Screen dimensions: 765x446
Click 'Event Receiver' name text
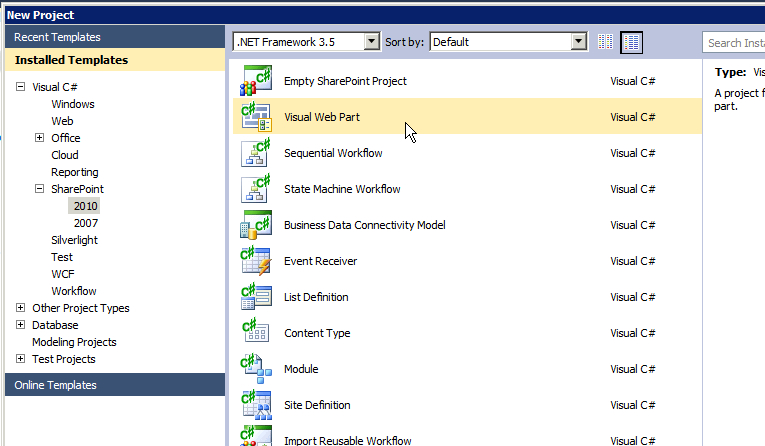[320, 261]
